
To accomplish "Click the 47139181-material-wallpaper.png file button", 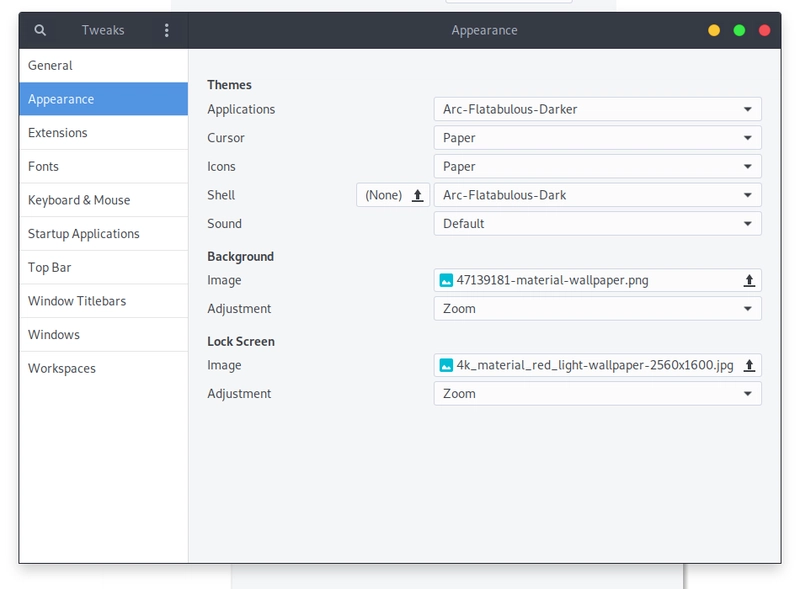I will tap(597, 280).
